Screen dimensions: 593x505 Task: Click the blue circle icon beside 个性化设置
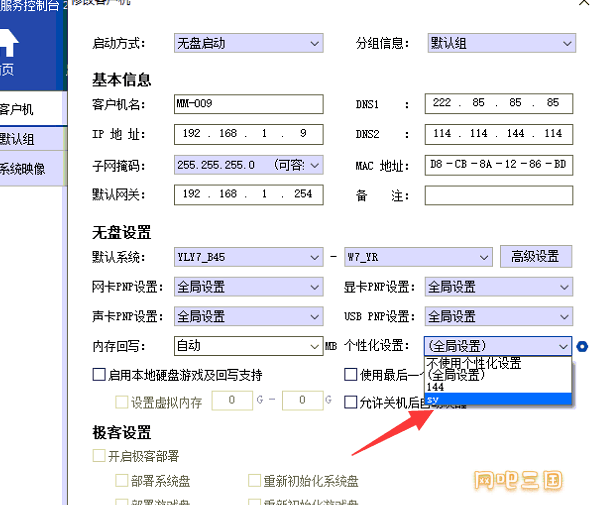click(x=582, y=346)
